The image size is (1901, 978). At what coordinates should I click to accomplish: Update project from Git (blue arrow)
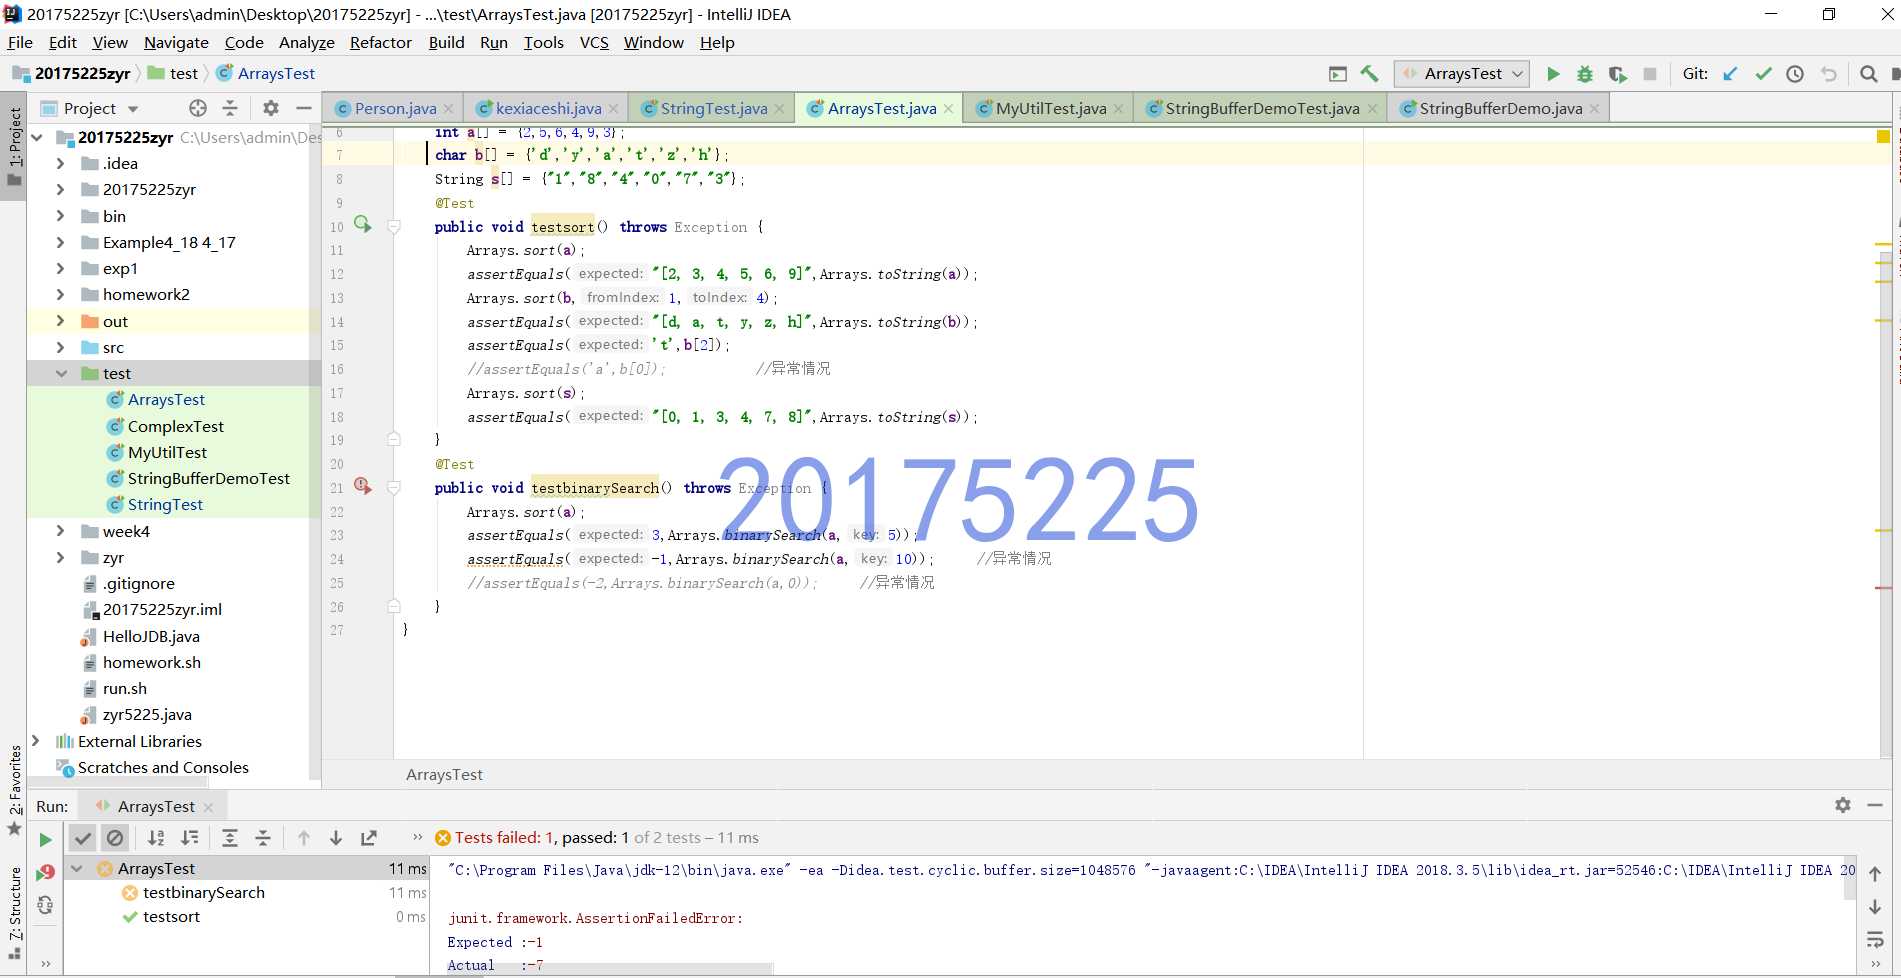coord(1731,74)
